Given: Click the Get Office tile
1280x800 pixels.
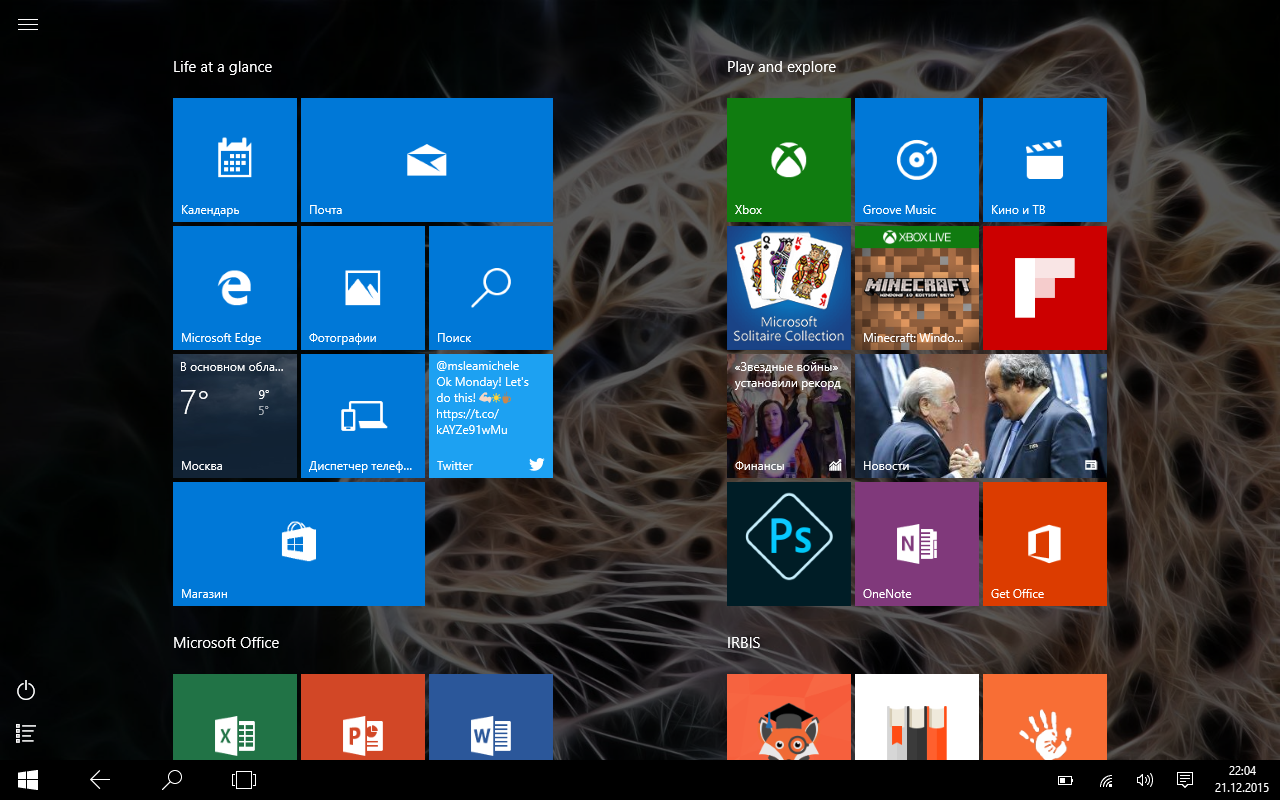Looking at the screenshot, I should click(1045, 543).
